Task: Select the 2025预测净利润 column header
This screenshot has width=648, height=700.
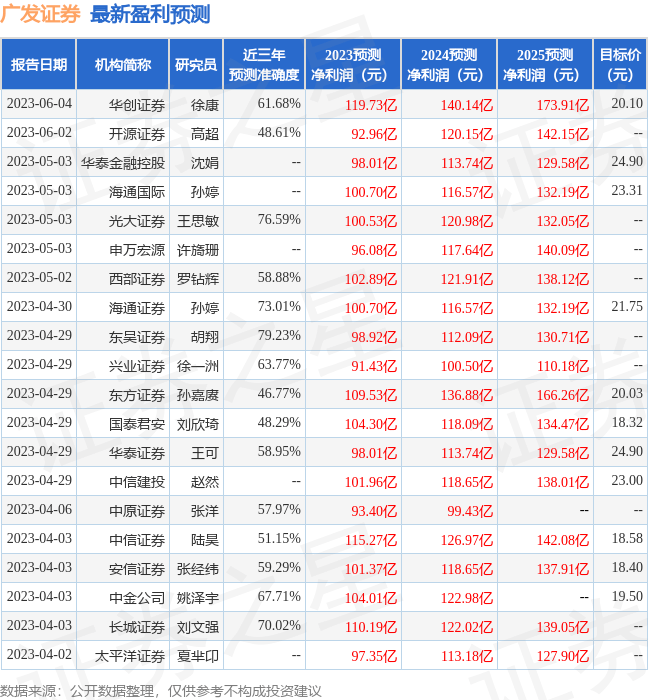Action: (x=545, y=65)
